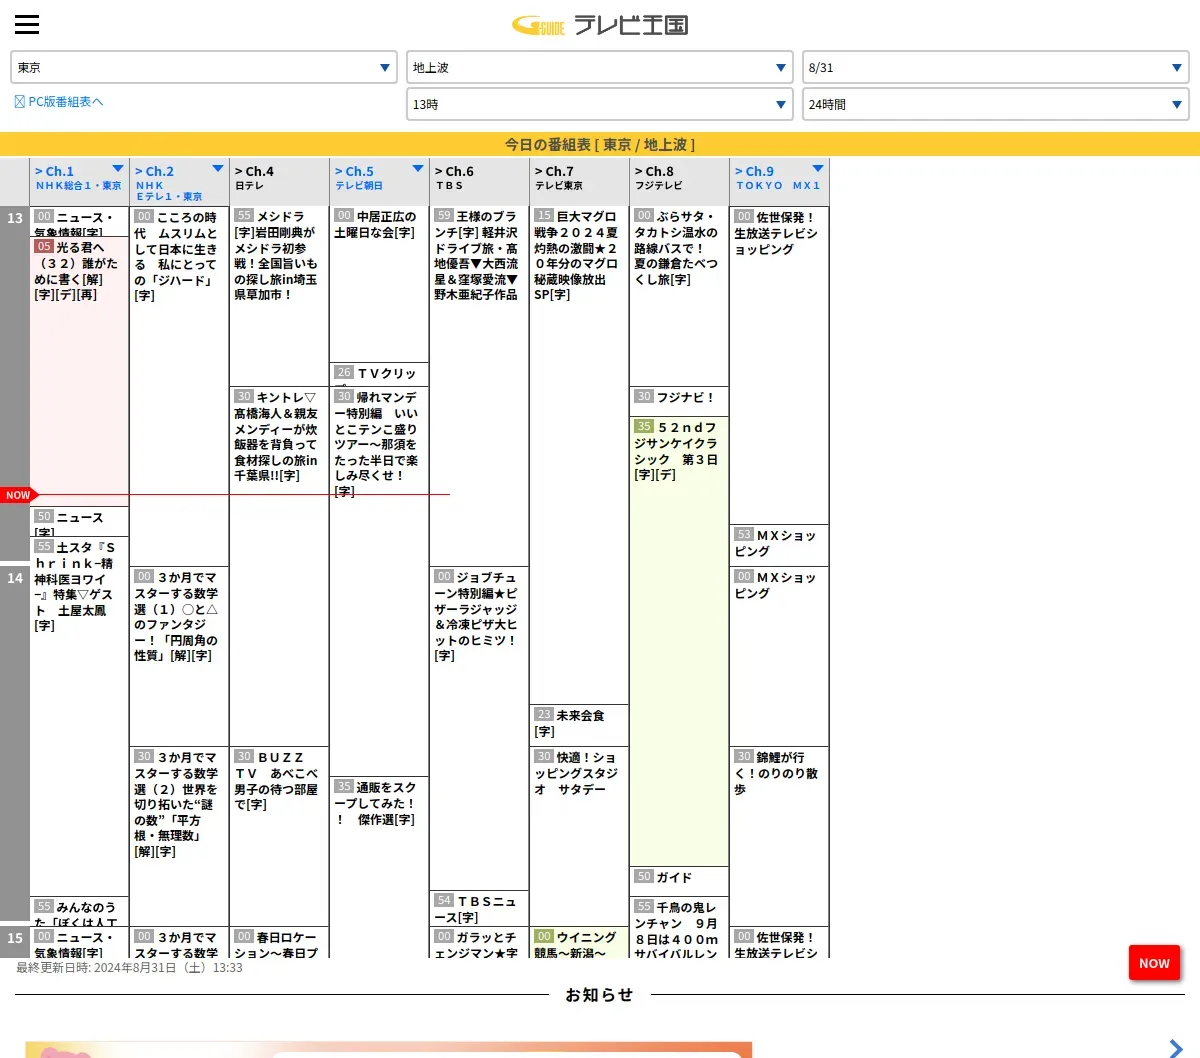1200x1058 pixels.
Task: Select Ch.2 NHK Eテレ1・東京 header
Action: point(179,182)
